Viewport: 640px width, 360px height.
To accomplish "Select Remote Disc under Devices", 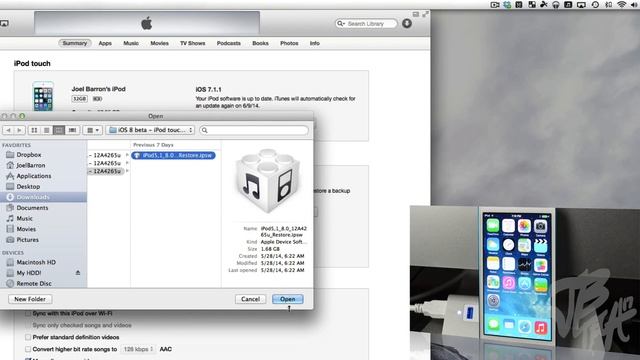I will [34, 283].
